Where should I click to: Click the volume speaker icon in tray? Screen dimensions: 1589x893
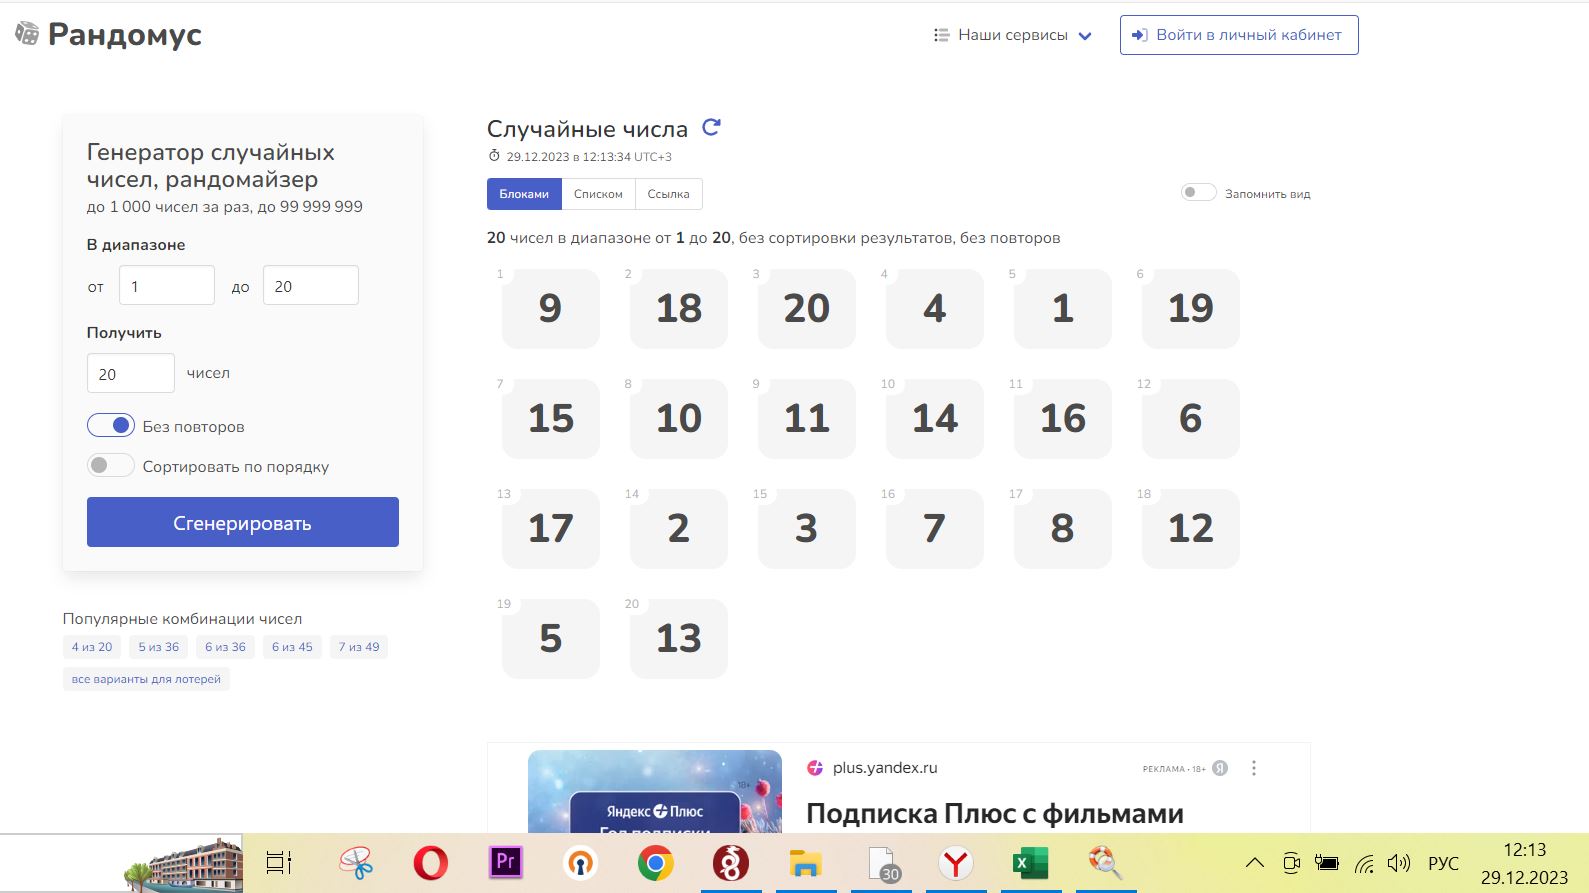pos(1399,863)
